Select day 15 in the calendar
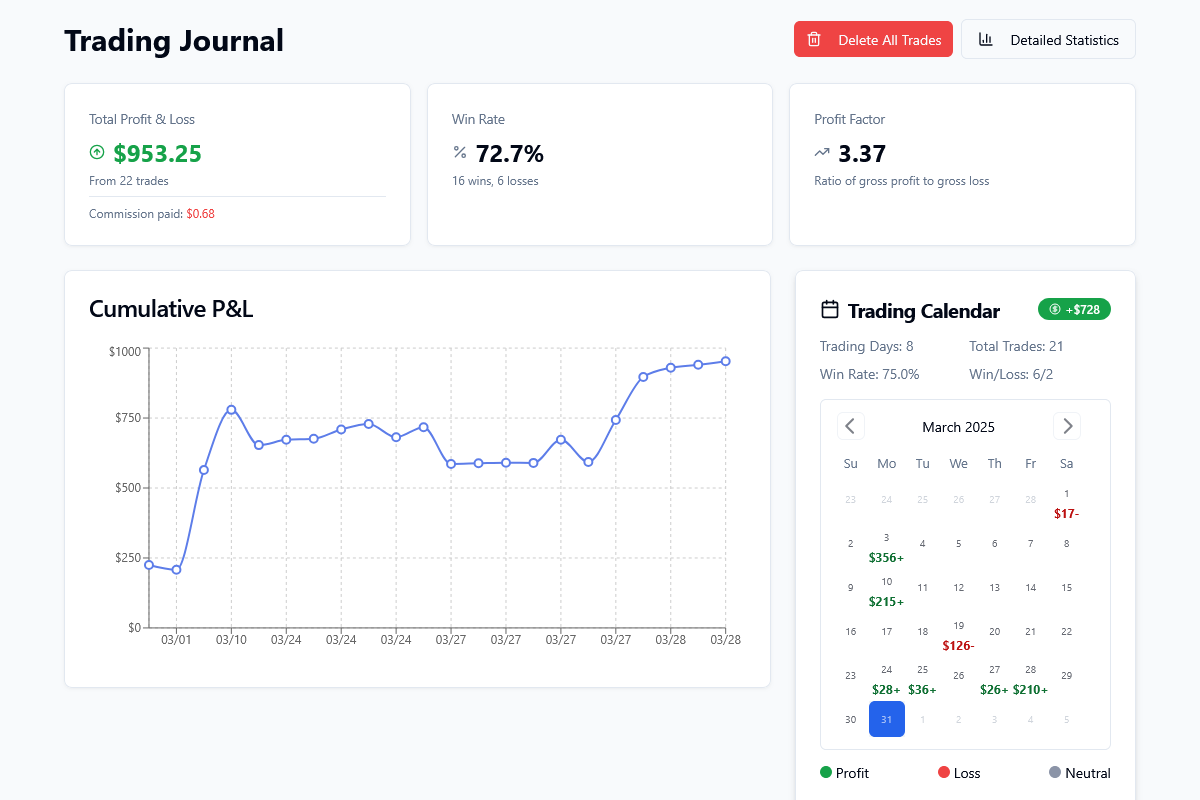This screenshot has width=1200, height=800. [x=1067, y=588]
